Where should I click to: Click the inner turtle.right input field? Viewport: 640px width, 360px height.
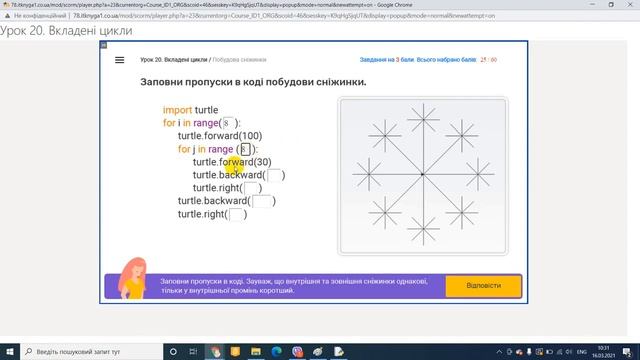click(251, 188)
